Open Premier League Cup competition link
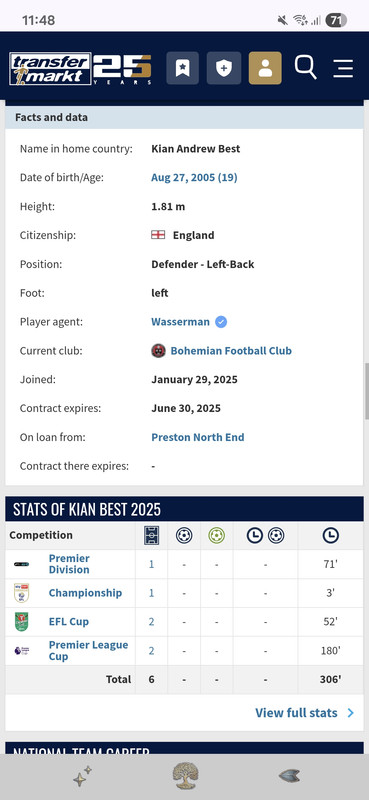The height and width of the screenshot is (800, 369). coord(88,651)
